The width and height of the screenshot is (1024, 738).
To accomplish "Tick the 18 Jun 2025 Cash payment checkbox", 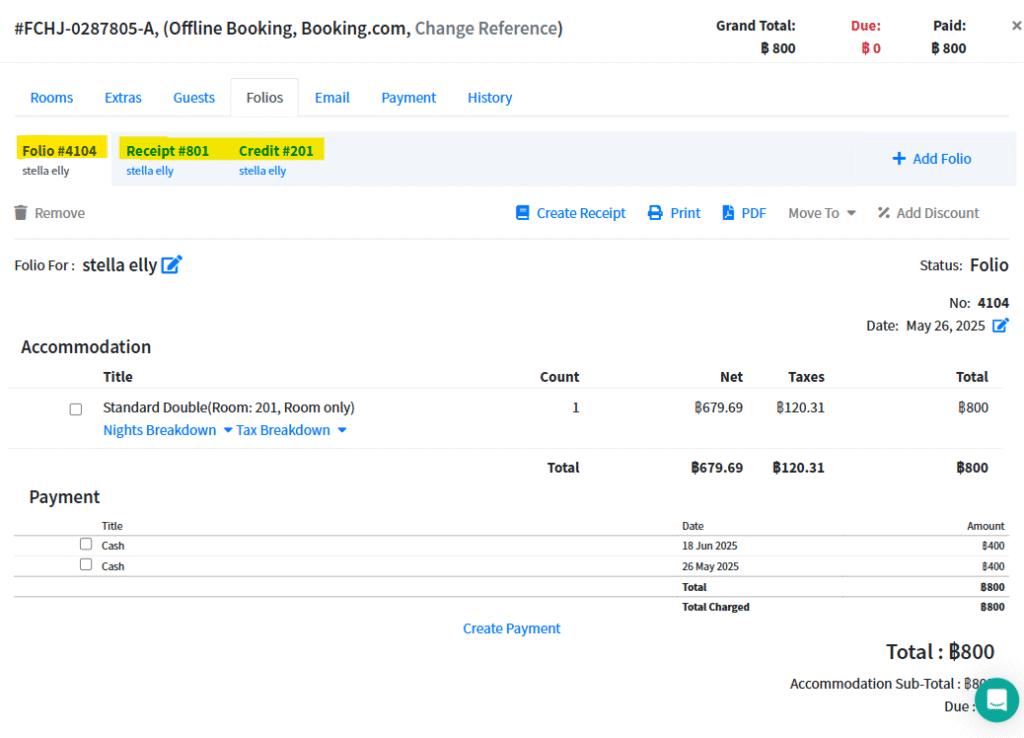I will (86, 544).
